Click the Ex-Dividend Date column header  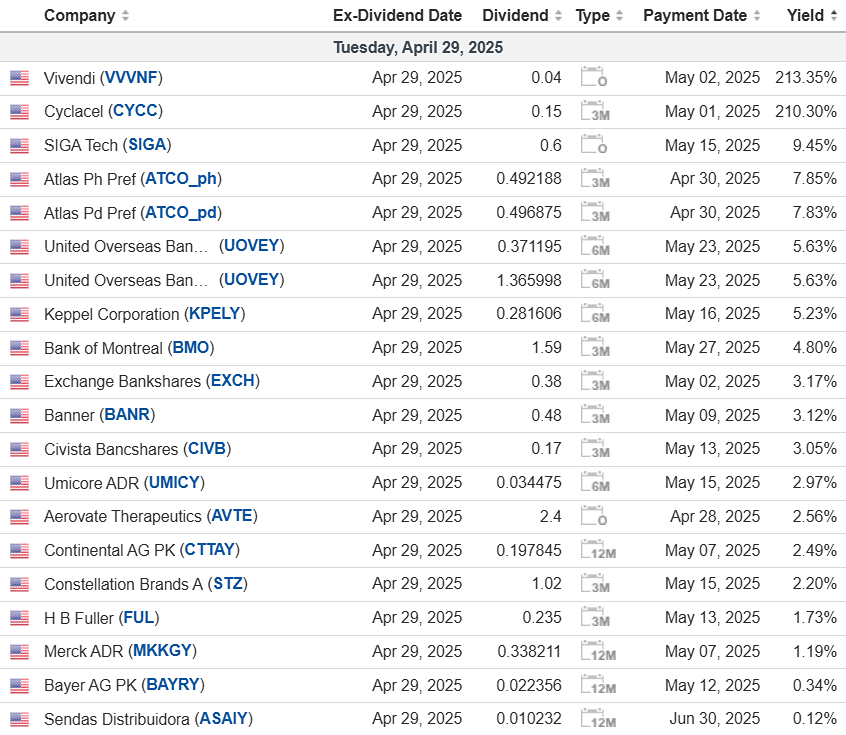[397, 16]
